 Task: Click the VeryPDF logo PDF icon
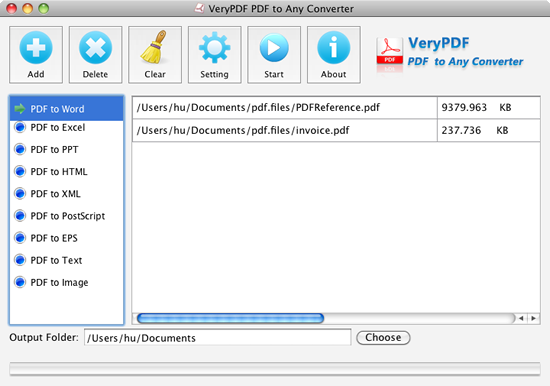coord(389,52)
